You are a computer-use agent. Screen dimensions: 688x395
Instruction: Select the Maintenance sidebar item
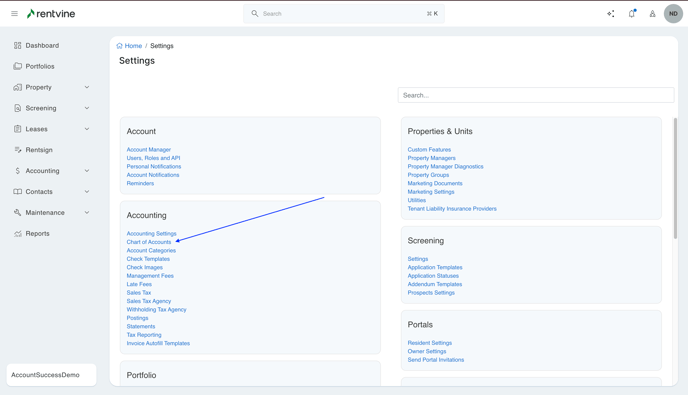[x=45, y=212]
